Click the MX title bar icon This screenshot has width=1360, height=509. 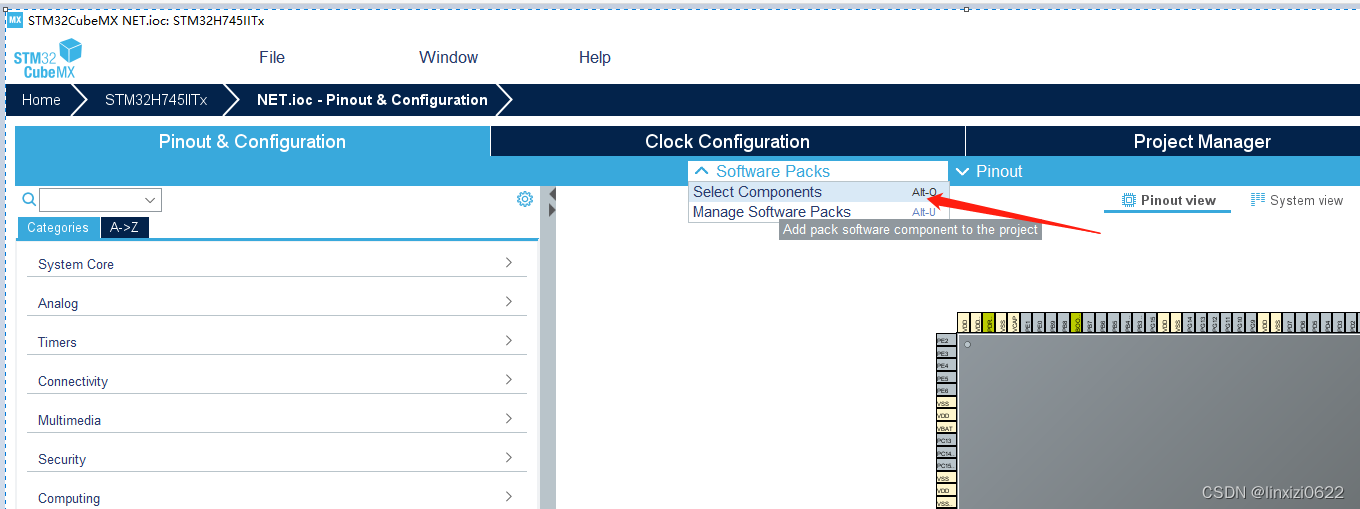click(15, 20)
